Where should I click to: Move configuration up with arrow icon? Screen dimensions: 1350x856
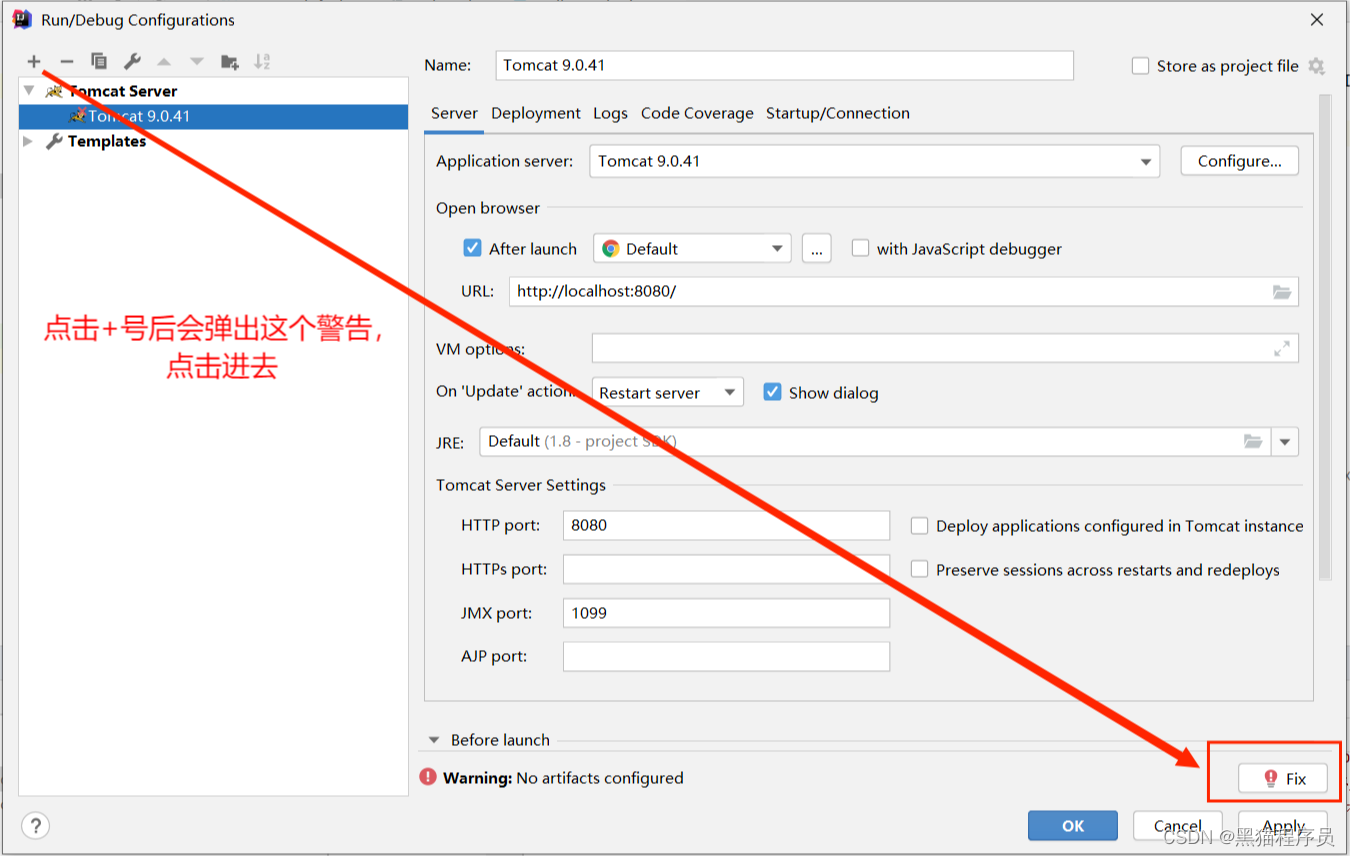point(164,62)
